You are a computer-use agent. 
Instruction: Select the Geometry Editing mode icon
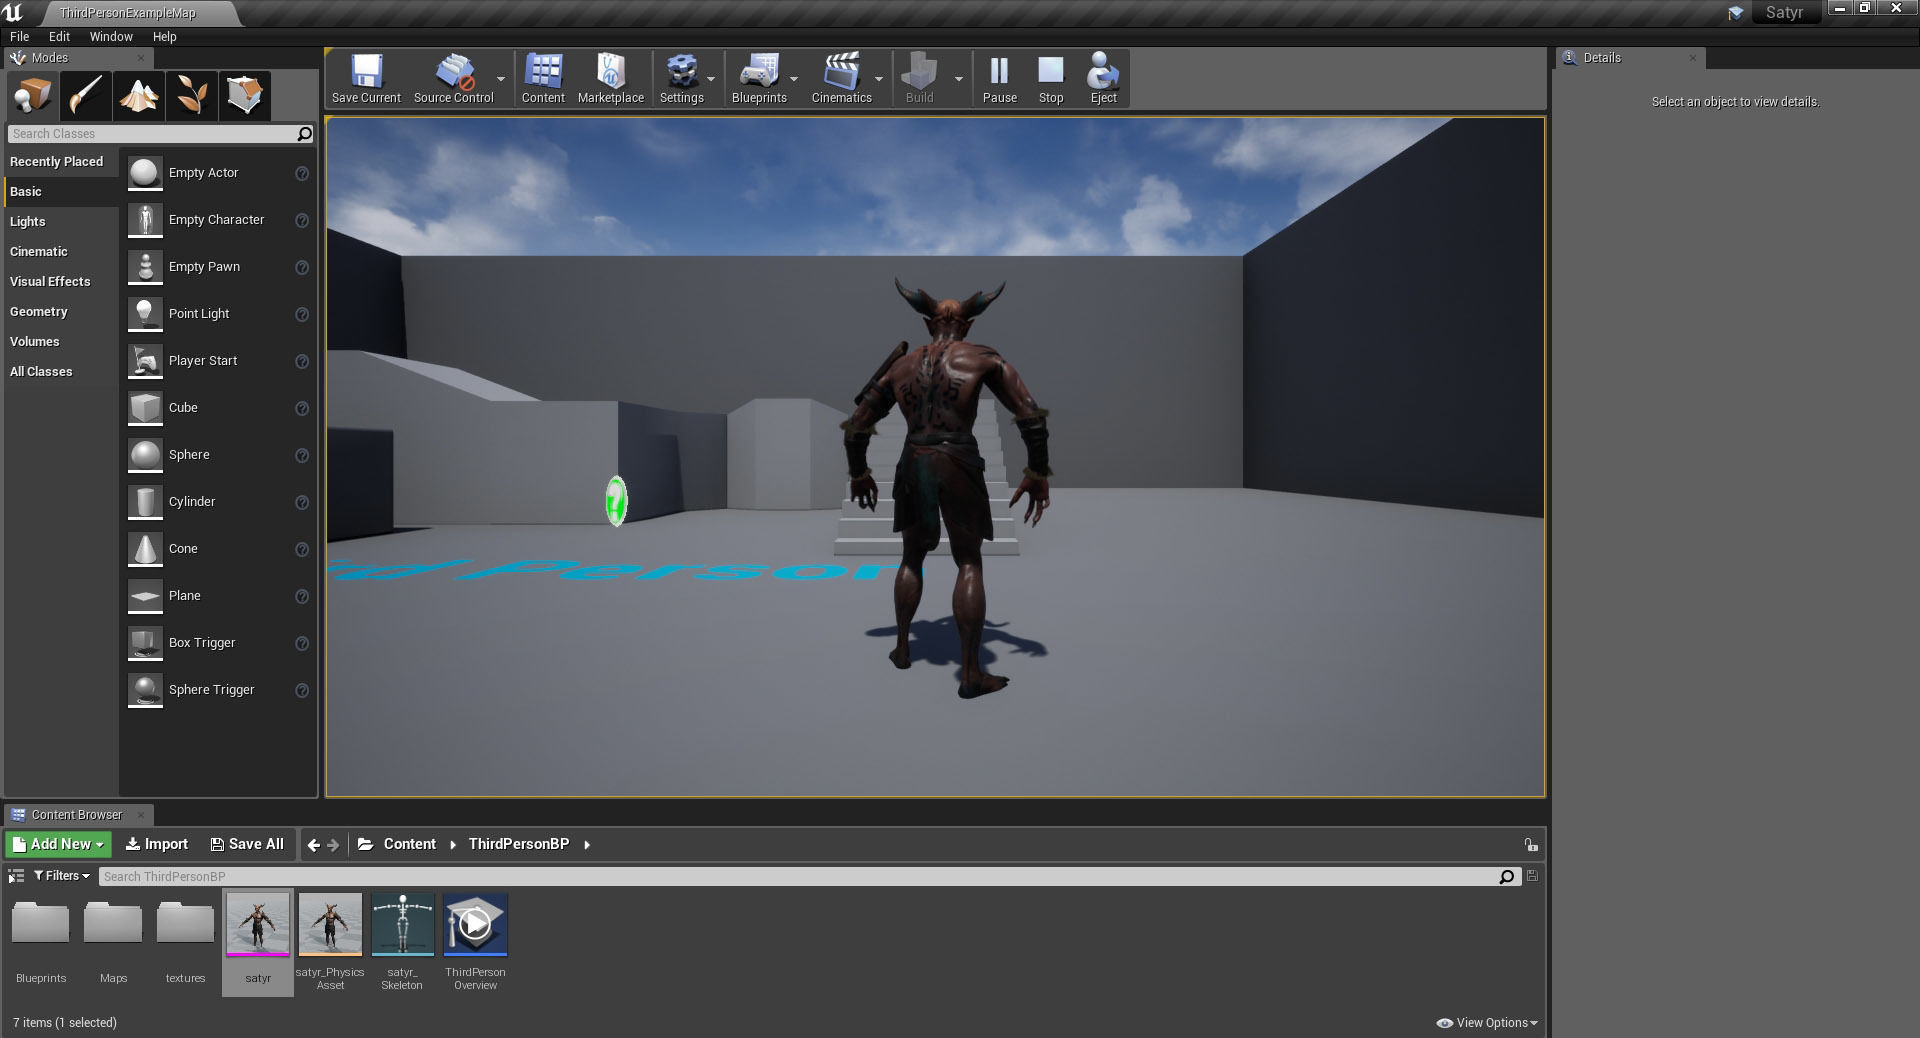click(x=245, y=96)
